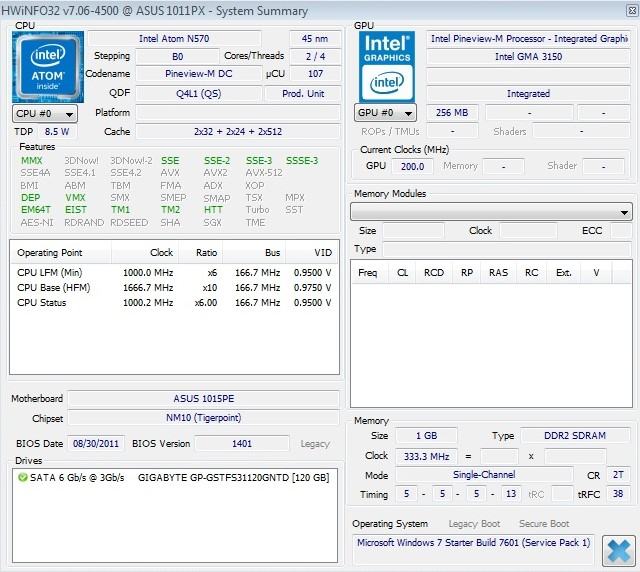Click the cache value 2x32 + 2x24 + 2x512

tap(238, 131)
